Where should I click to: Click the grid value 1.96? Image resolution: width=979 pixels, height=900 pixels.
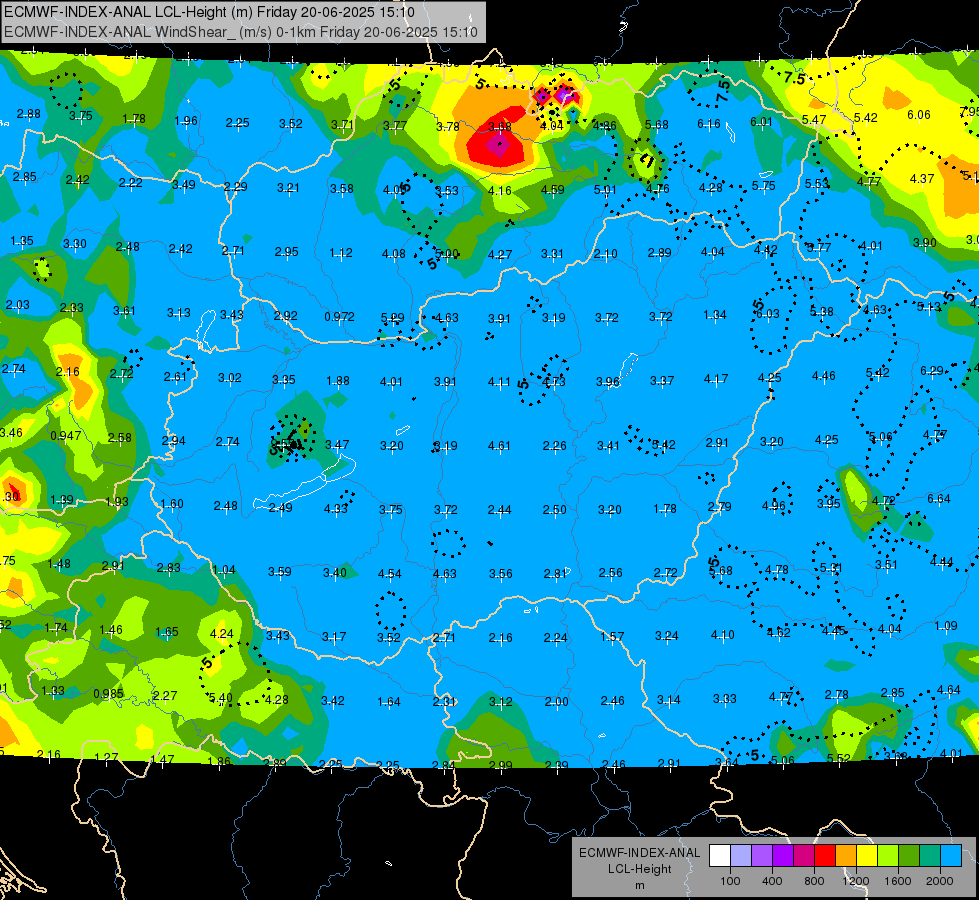(x=186, y=121)
